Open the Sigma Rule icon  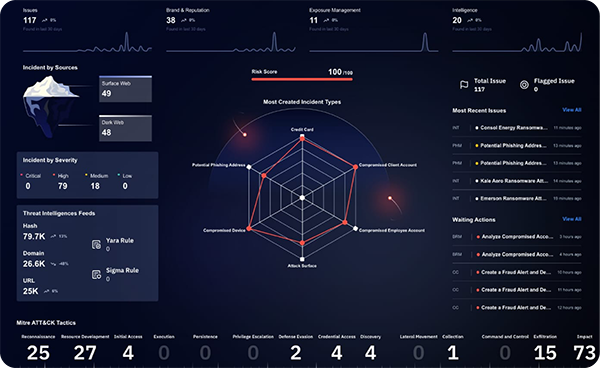pyautogui.click(x=96, y=274)
